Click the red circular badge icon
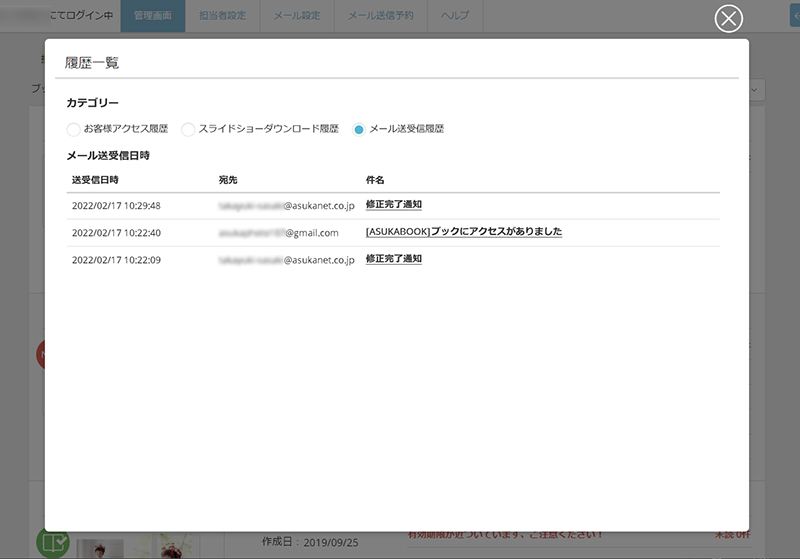This screenshot has width=800, height=559. 40,353
